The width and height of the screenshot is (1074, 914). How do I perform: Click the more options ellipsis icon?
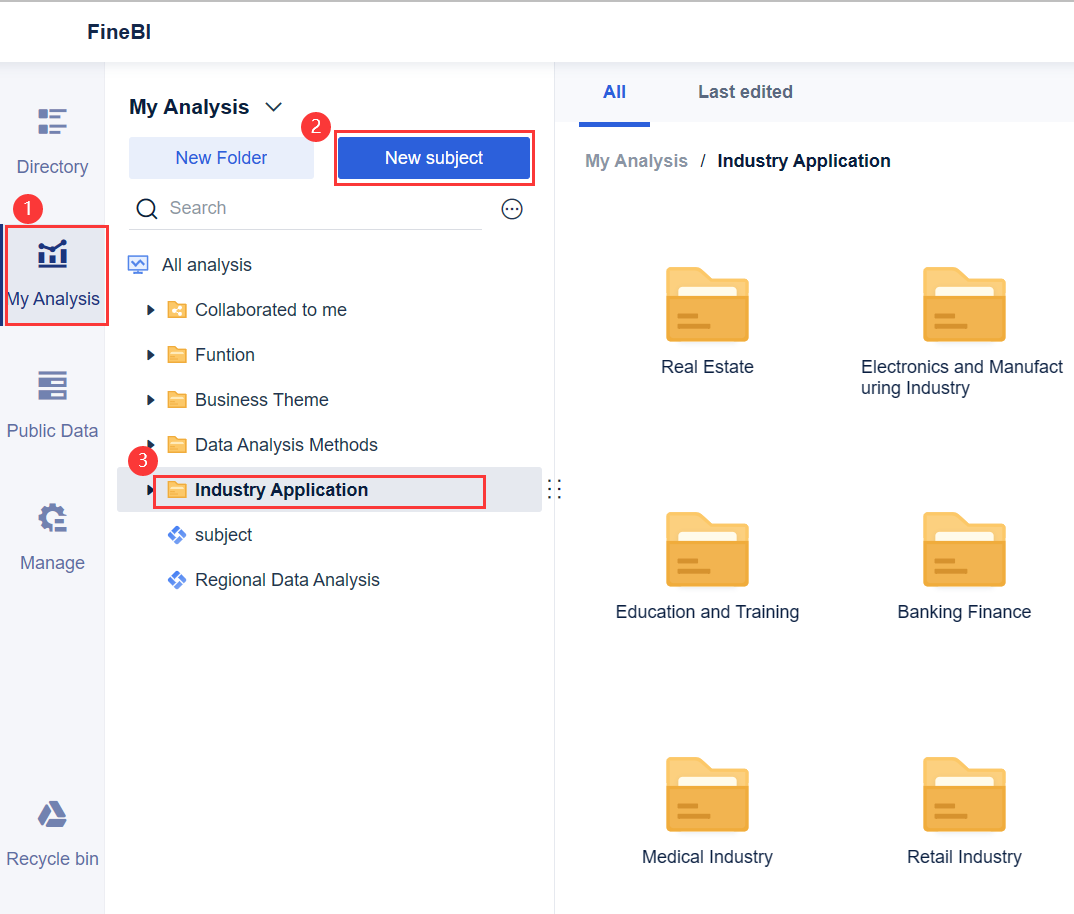[512, 209]
